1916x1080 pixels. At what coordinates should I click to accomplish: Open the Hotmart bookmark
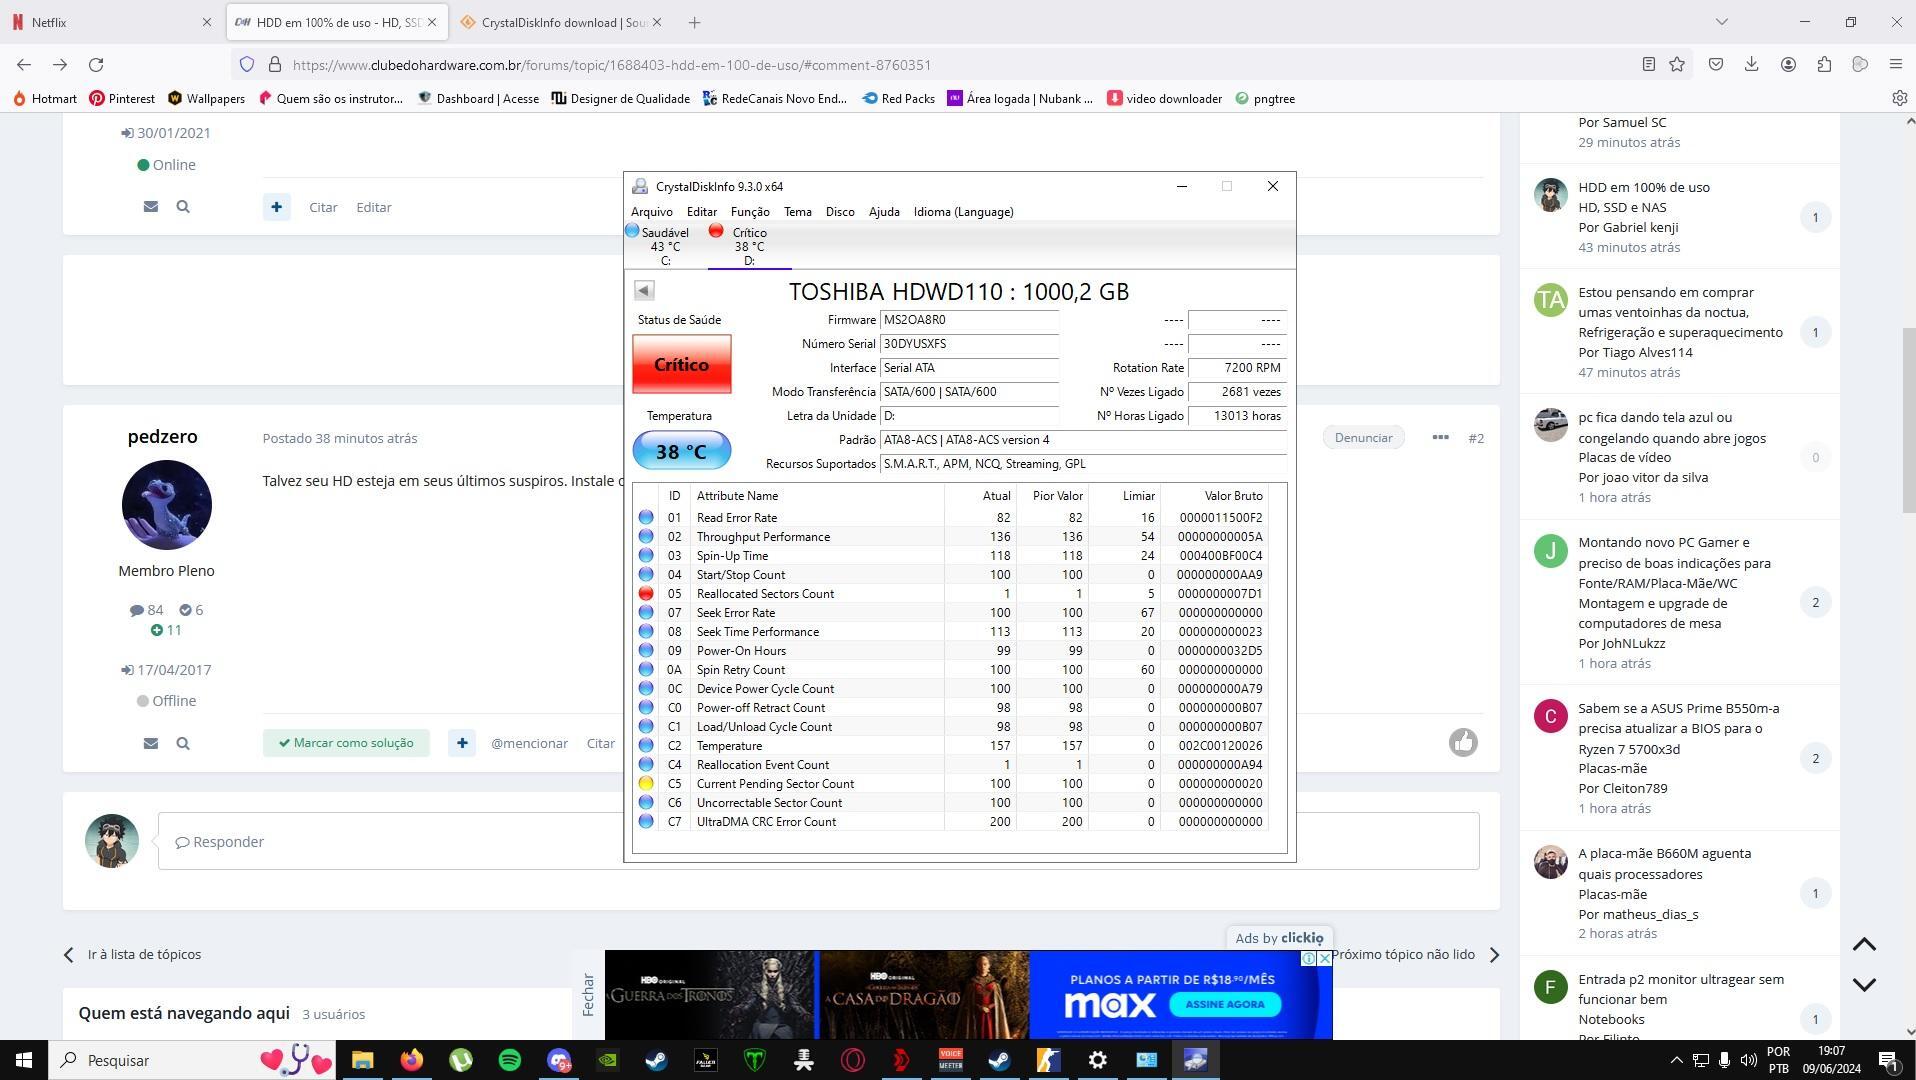(x=44, y=98)
